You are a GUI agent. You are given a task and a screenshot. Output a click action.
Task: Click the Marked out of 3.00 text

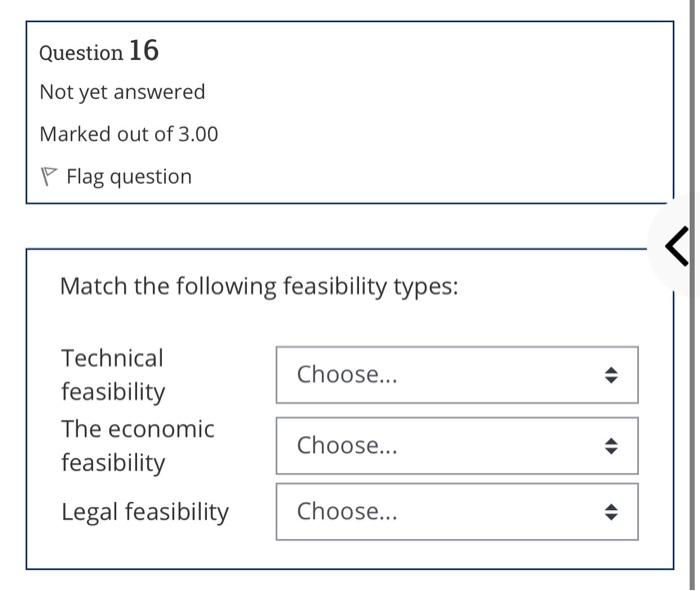point(128,134)
